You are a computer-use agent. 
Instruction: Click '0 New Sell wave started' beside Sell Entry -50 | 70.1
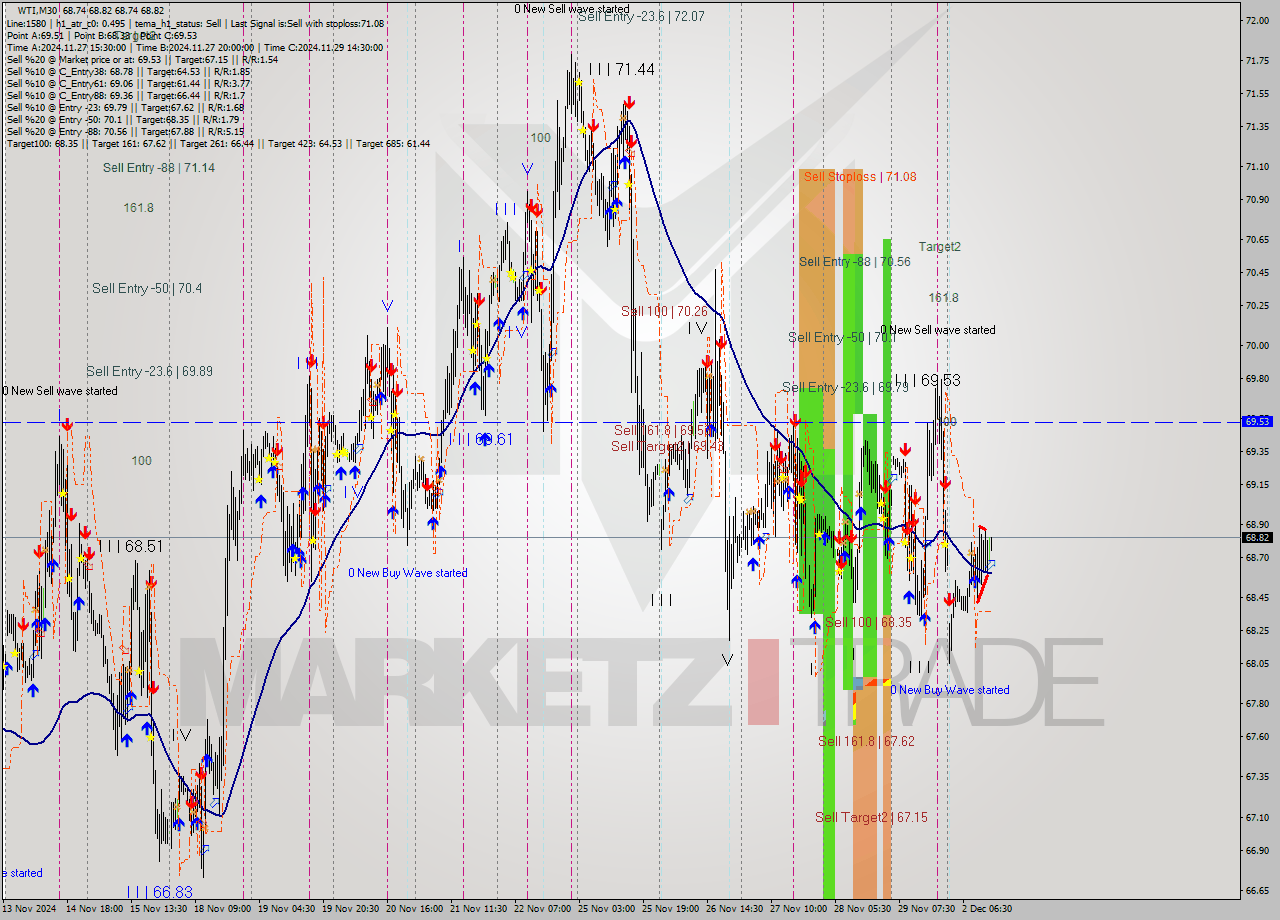[938, 330]
